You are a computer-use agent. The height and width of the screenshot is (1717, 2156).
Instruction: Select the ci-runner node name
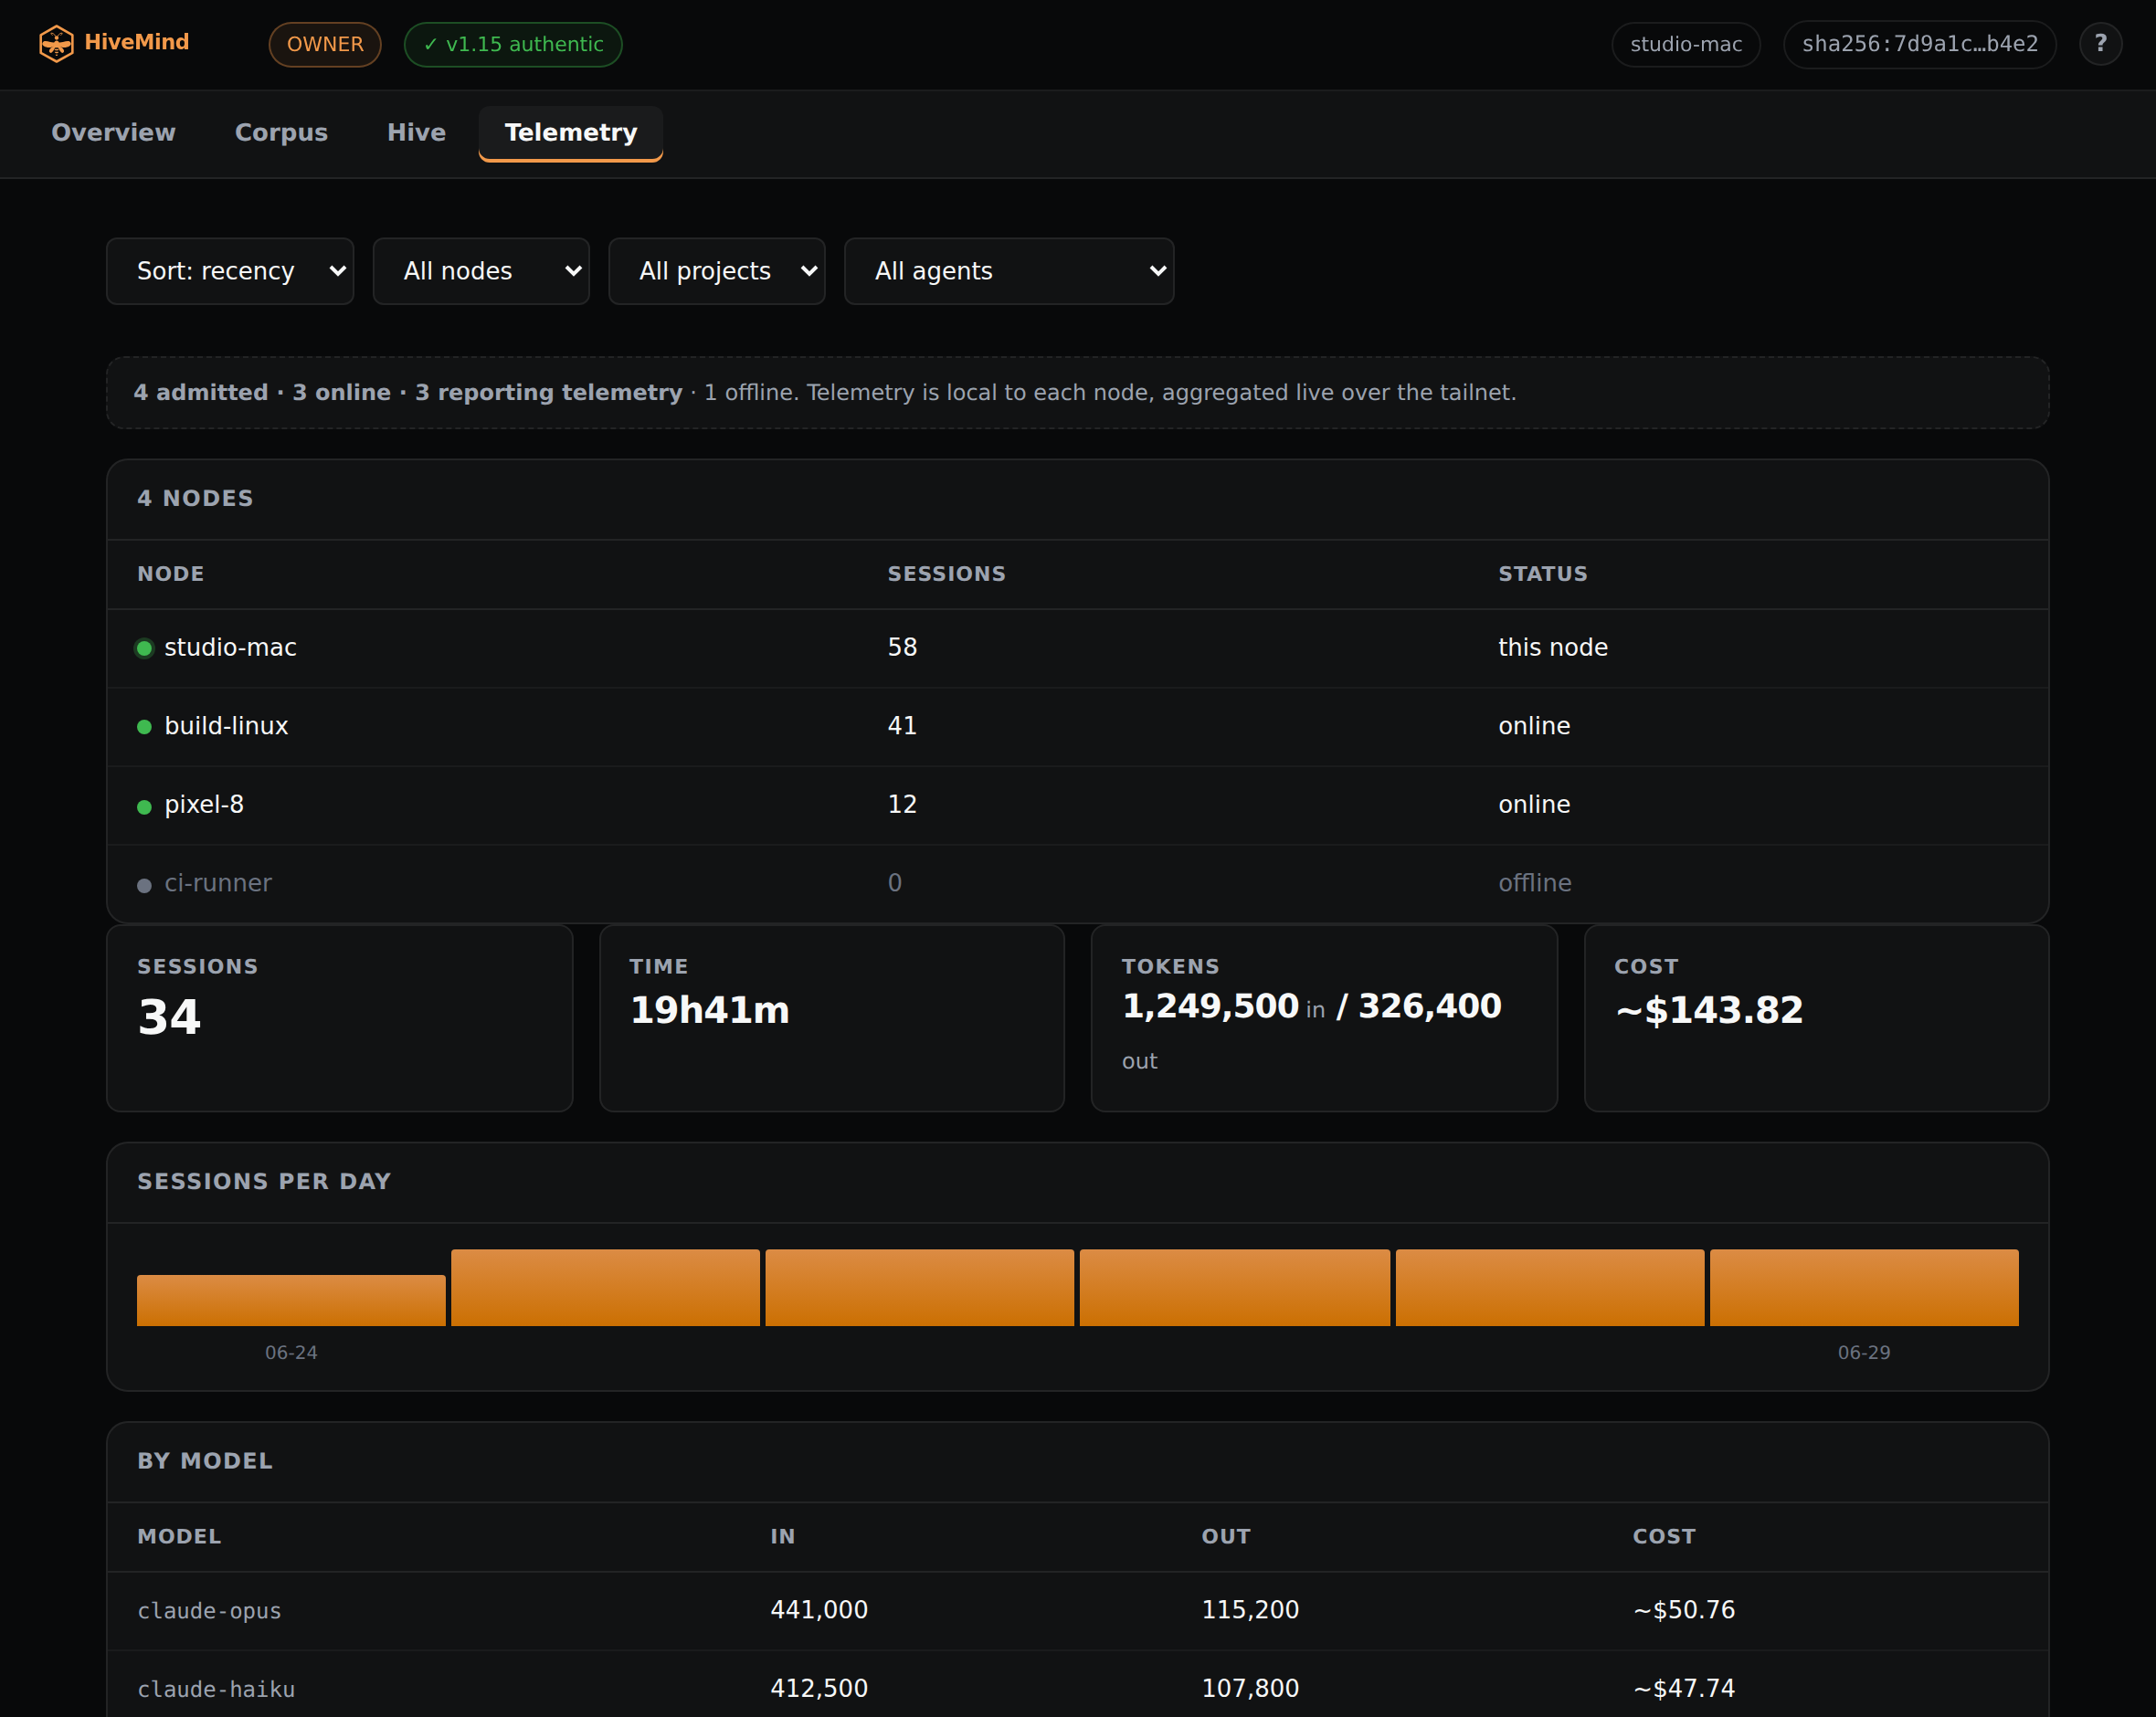click(218, 883)
